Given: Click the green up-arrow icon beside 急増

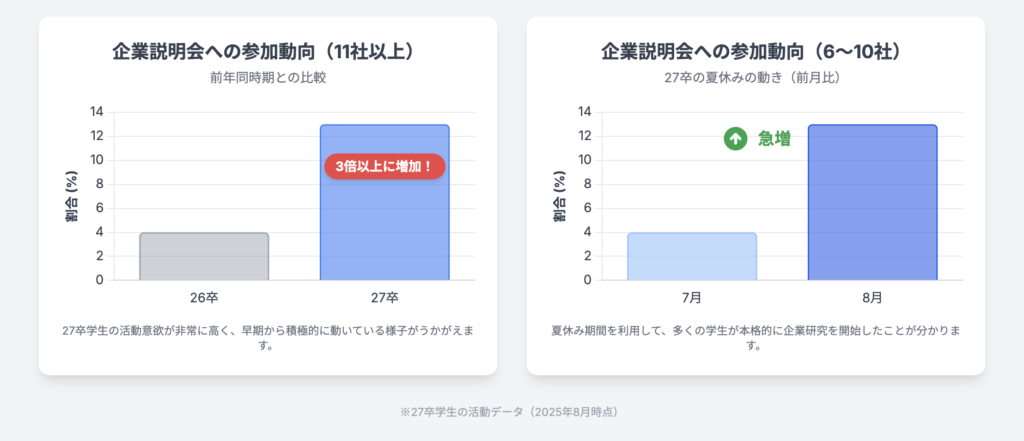Looking at the screenshot, I should pos(735,139).
